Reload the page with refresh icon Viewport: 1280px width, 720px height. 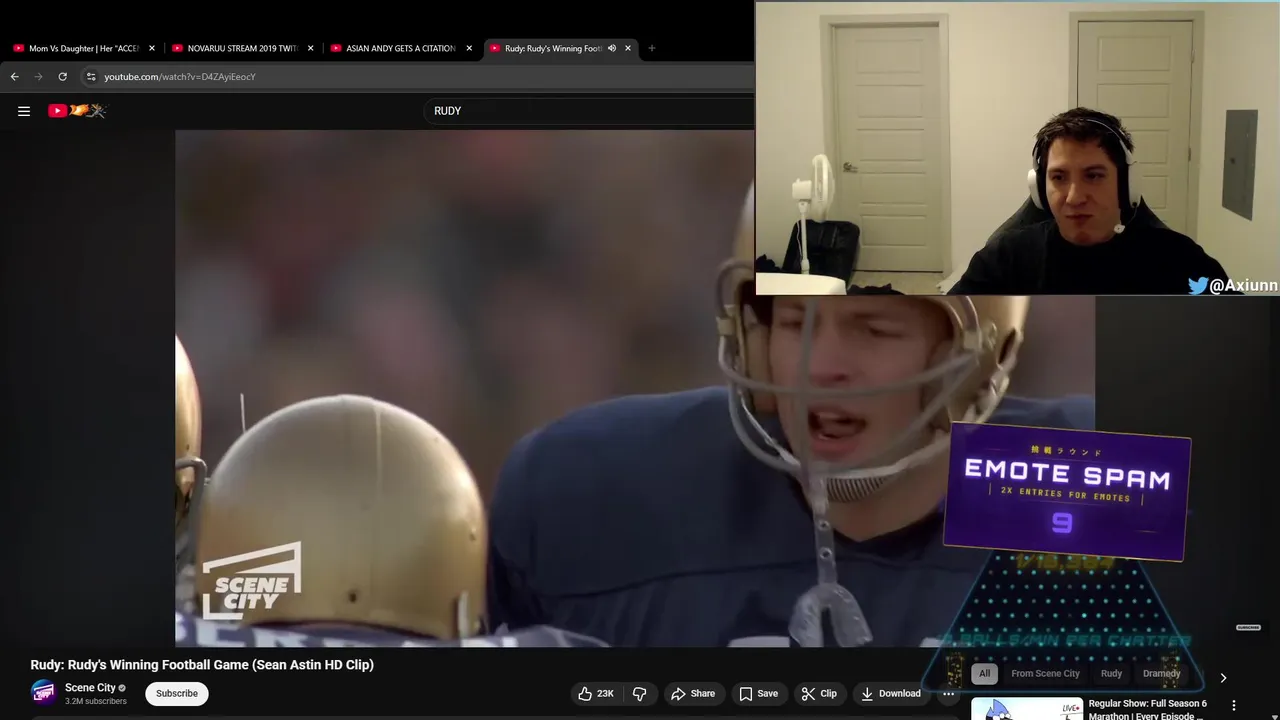[x=62, y=76]
